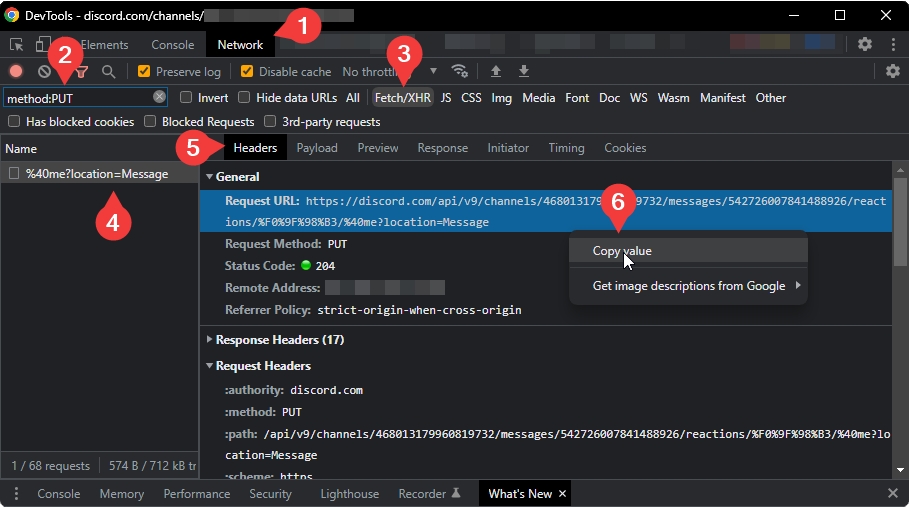Click the export HAR download arrow
The image size is (909, 507).
coord(523,71)
